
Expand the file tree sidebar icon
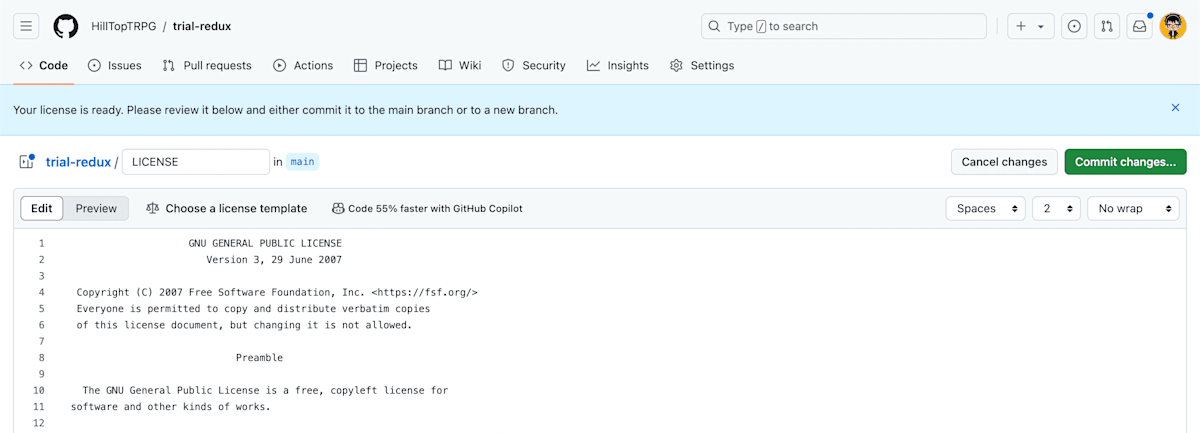[x=27, y=161]
